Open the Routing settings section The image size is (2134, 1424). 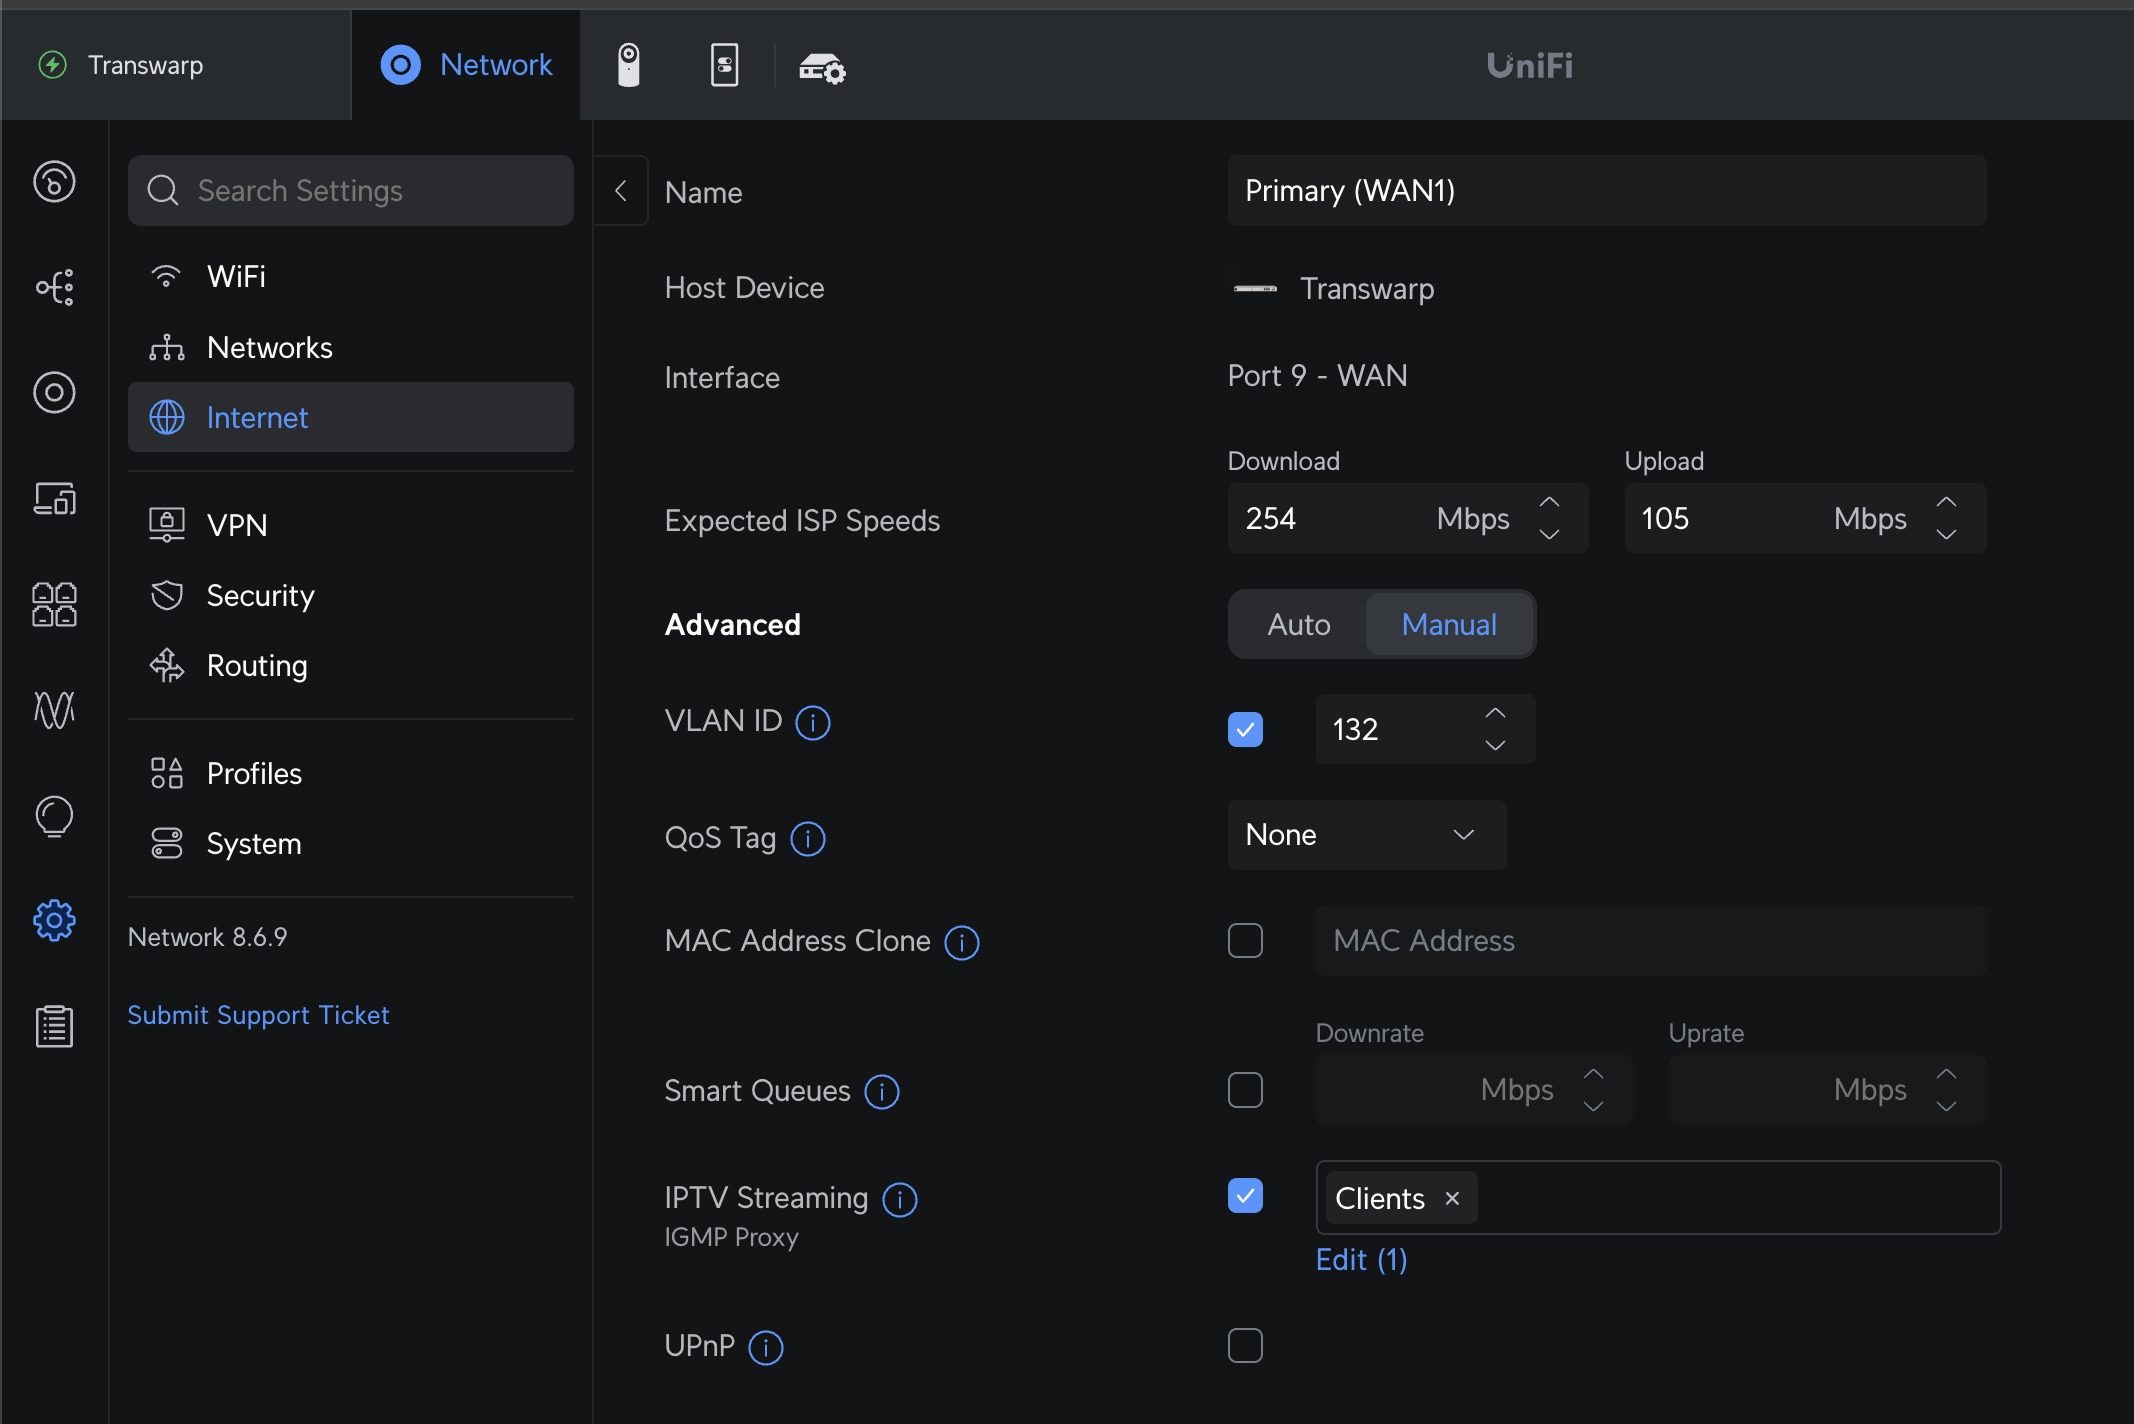[350, 665]
